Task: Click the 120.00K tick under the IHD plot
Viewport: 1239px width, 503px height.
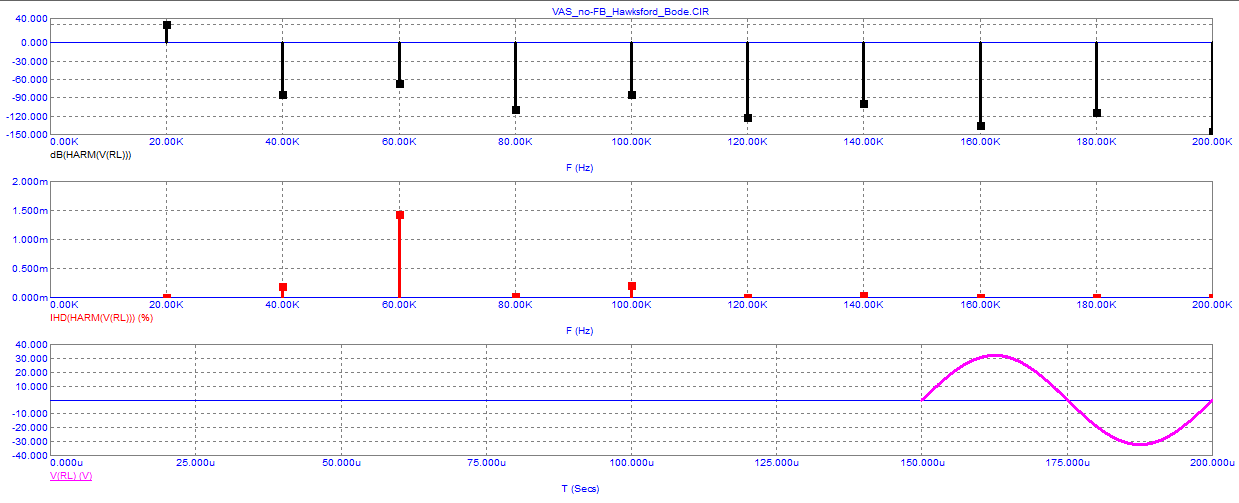Action: 748,304
